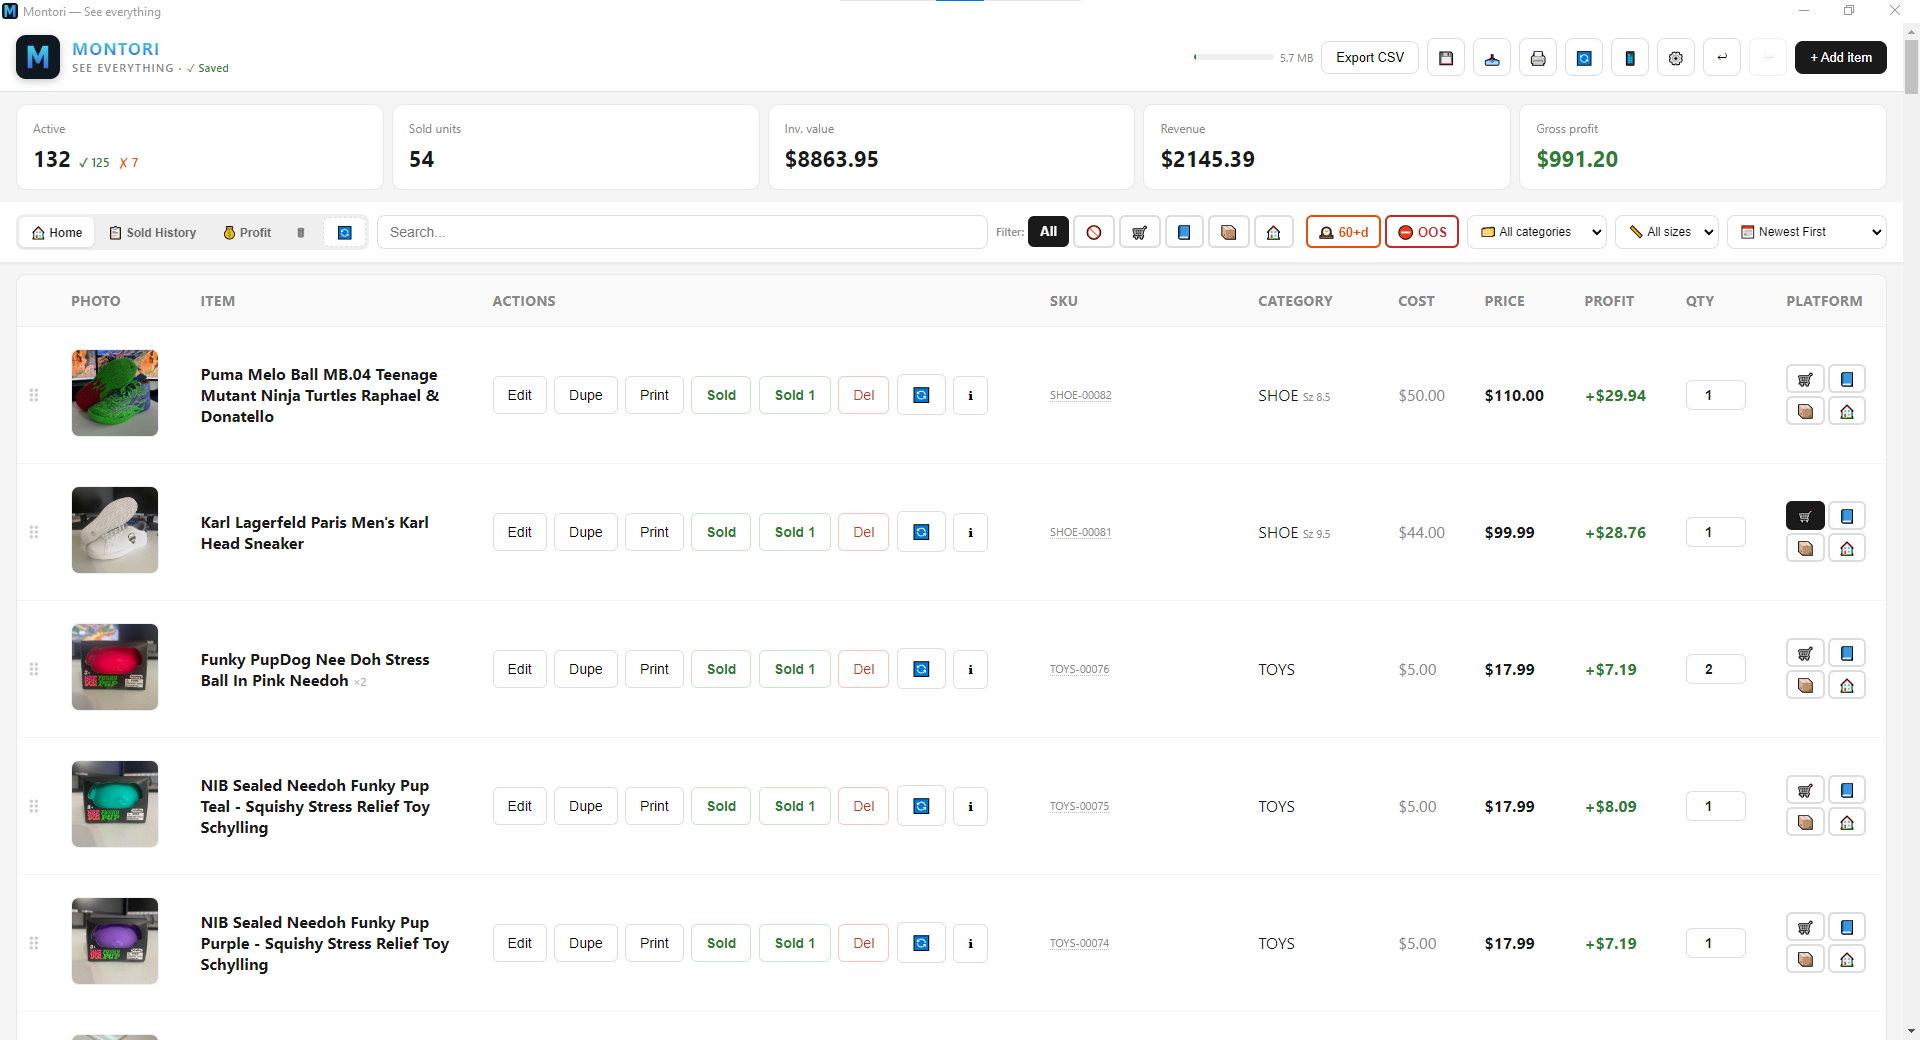Click sync icon in Karl Lagerfeld row
The width and height of the screenshot is (1920, 1040).
coord(922,532)
